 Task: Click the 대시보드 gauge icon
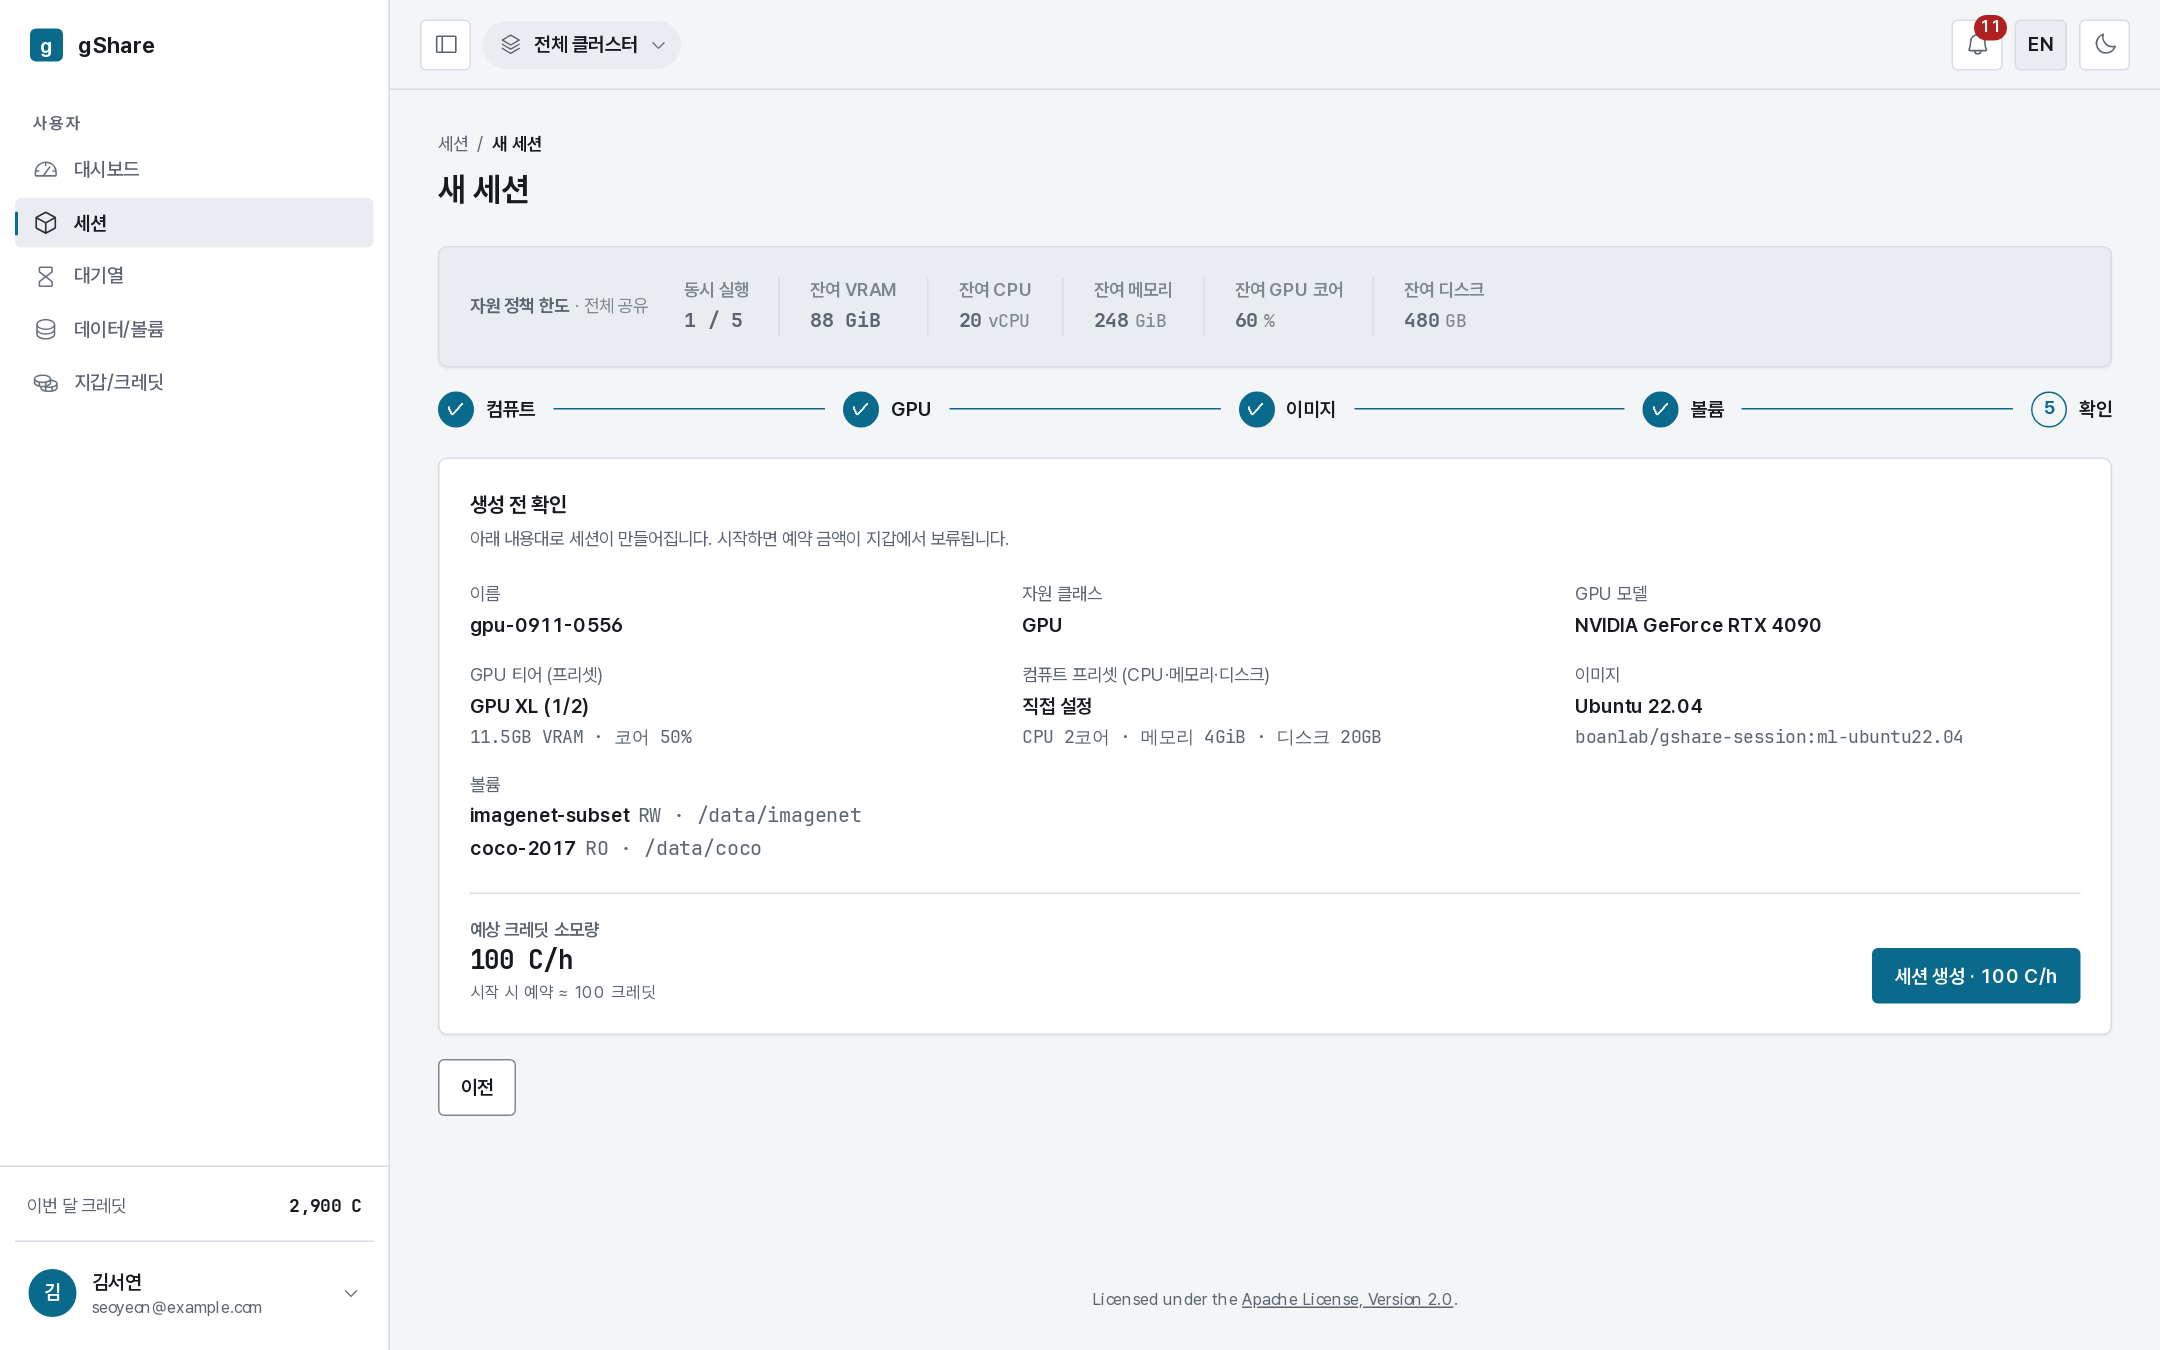[46, 170]
